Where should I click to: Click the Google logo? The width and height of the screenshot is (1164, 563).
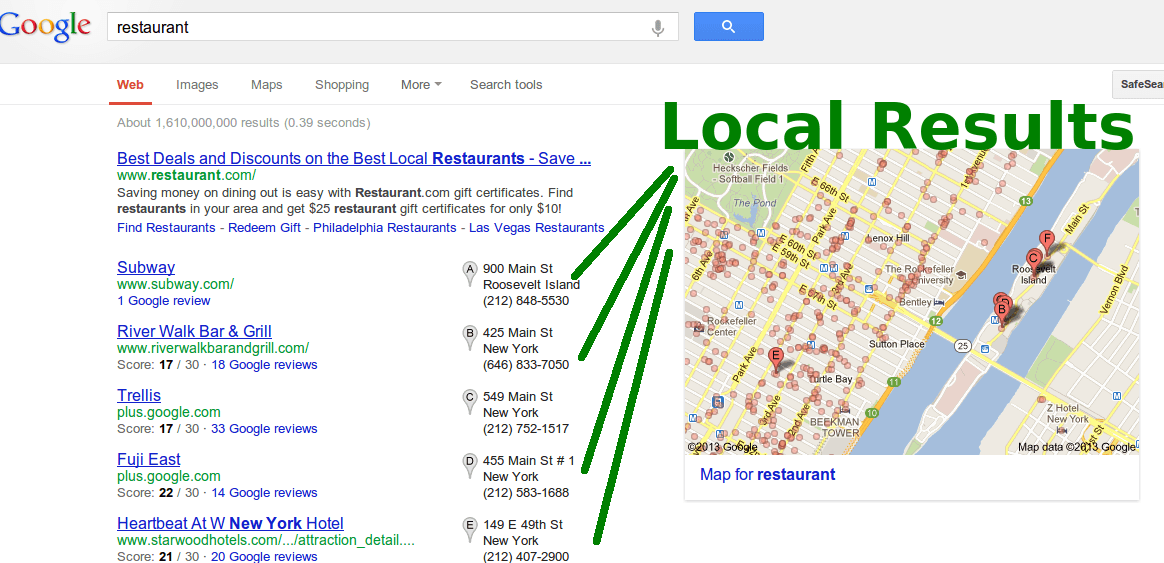click(45, 27)
